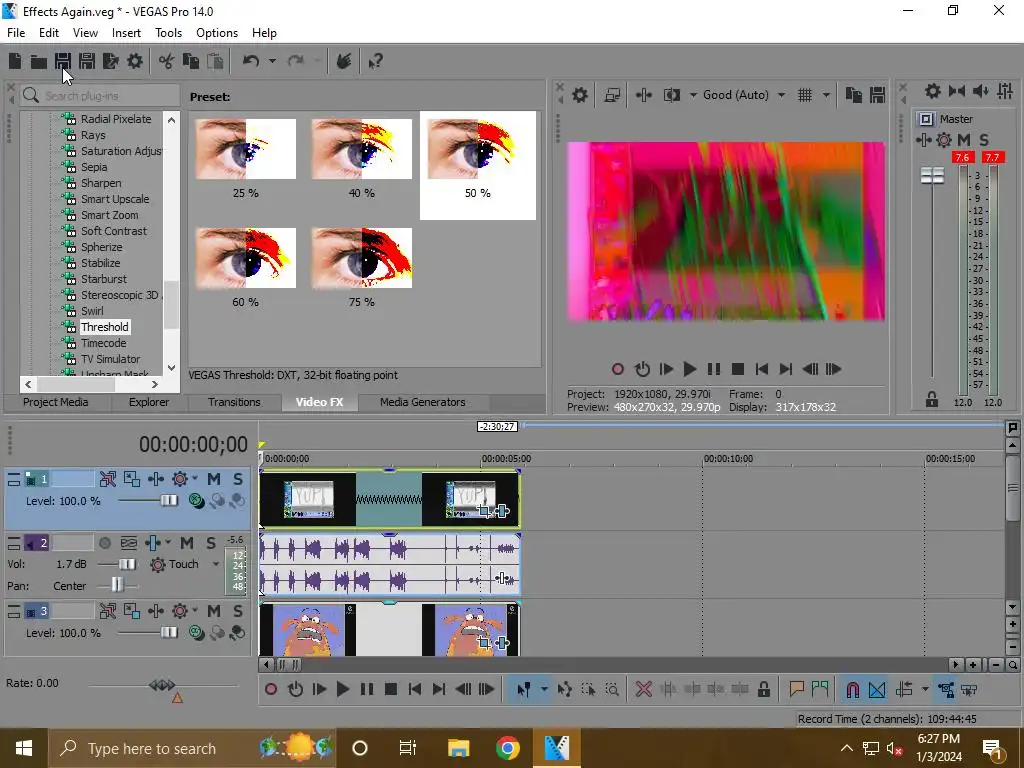1024x768 pixels.
Task: Open the Options menu
Action: pos(217,33)
